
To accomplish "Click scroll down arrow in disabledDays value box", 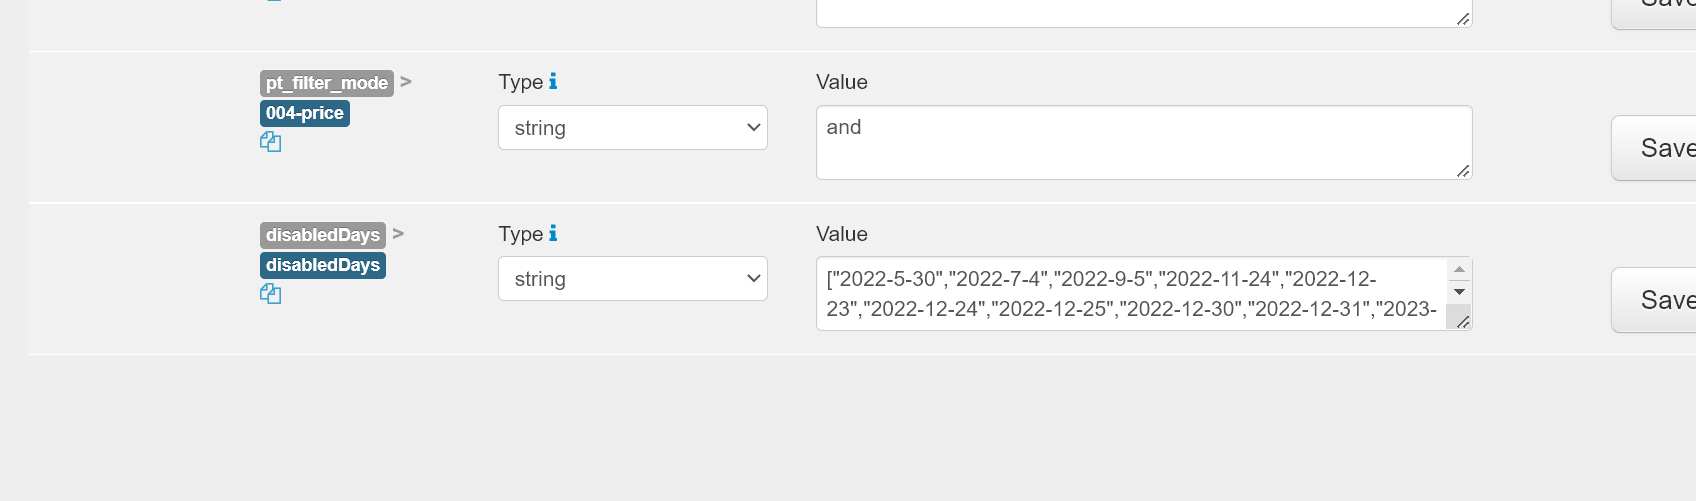I will [1459, 292].
